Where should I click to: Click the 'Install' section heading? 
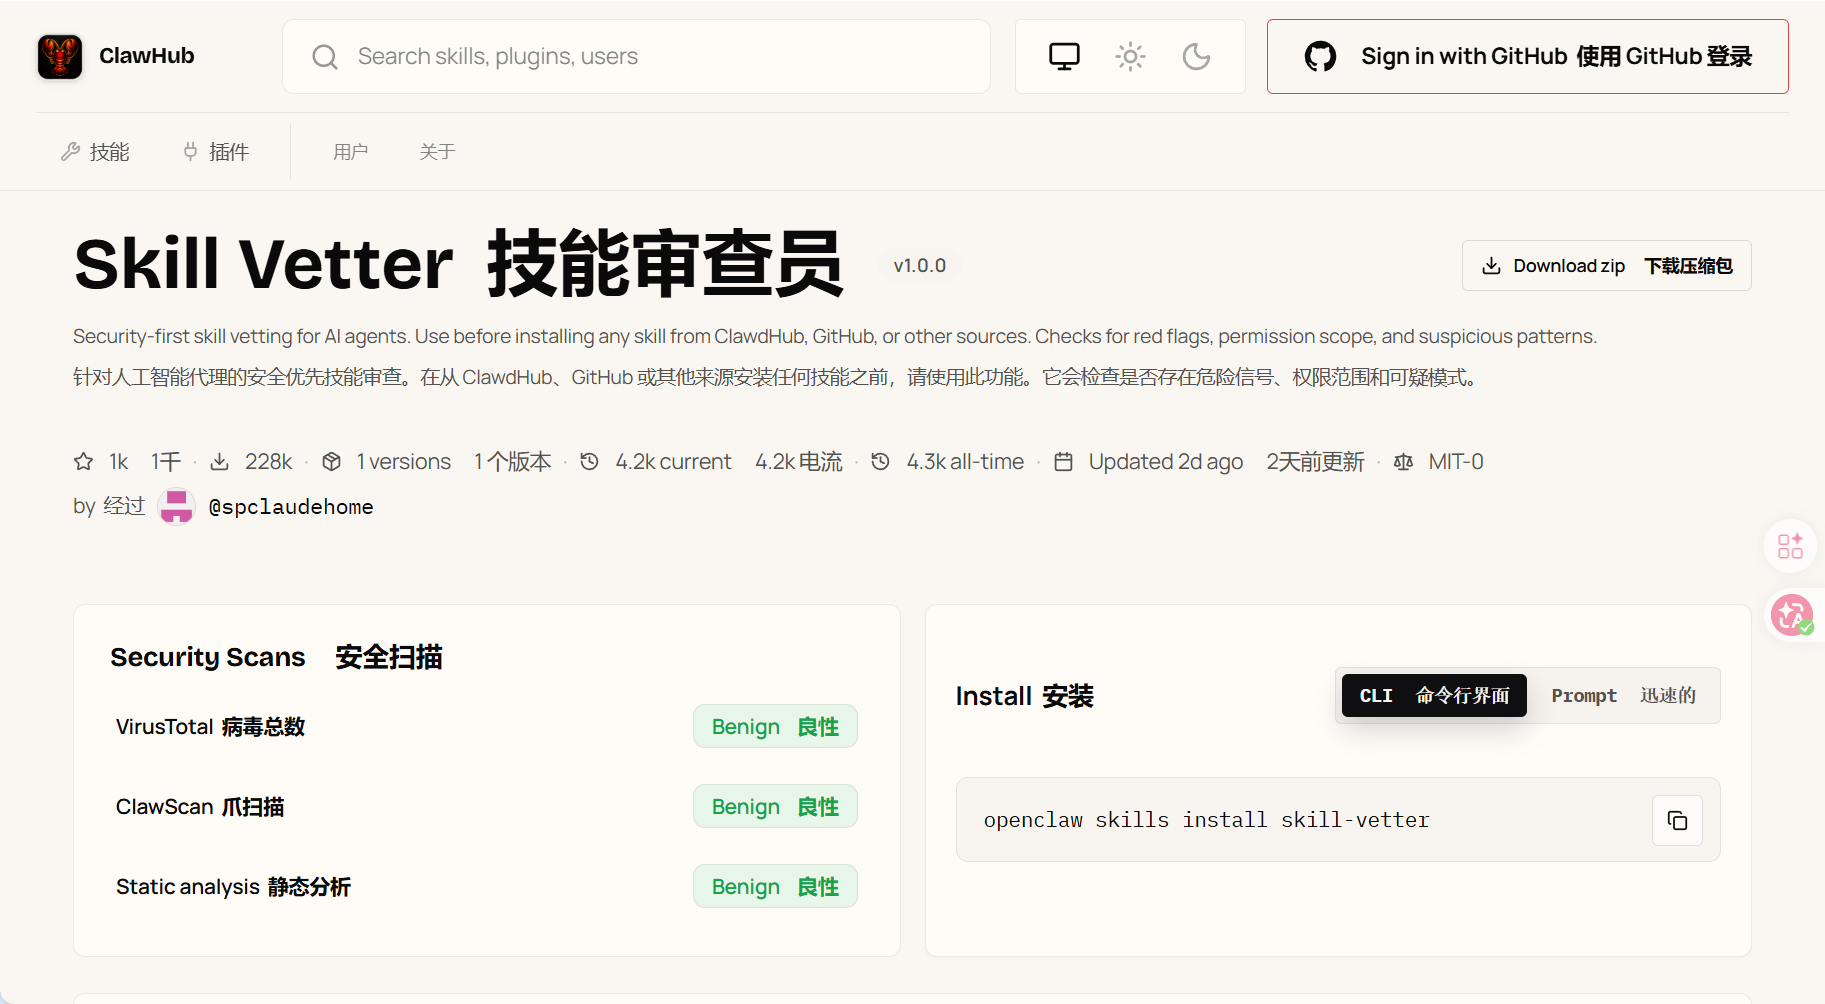(993, 696)
